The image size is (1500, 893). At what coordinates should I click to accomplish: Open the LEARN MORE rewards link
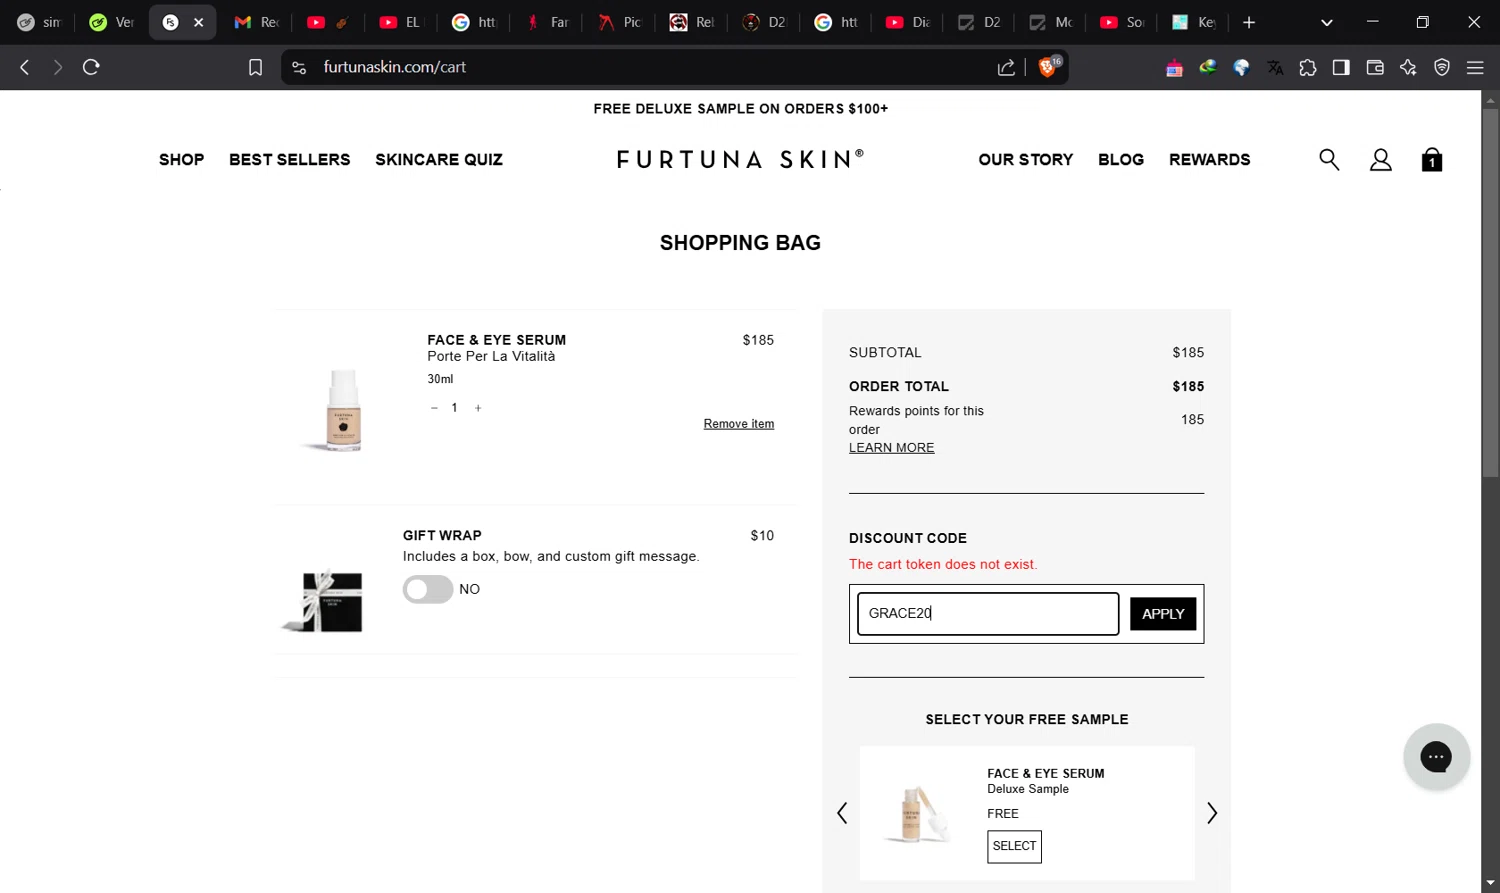click(892, 448)
